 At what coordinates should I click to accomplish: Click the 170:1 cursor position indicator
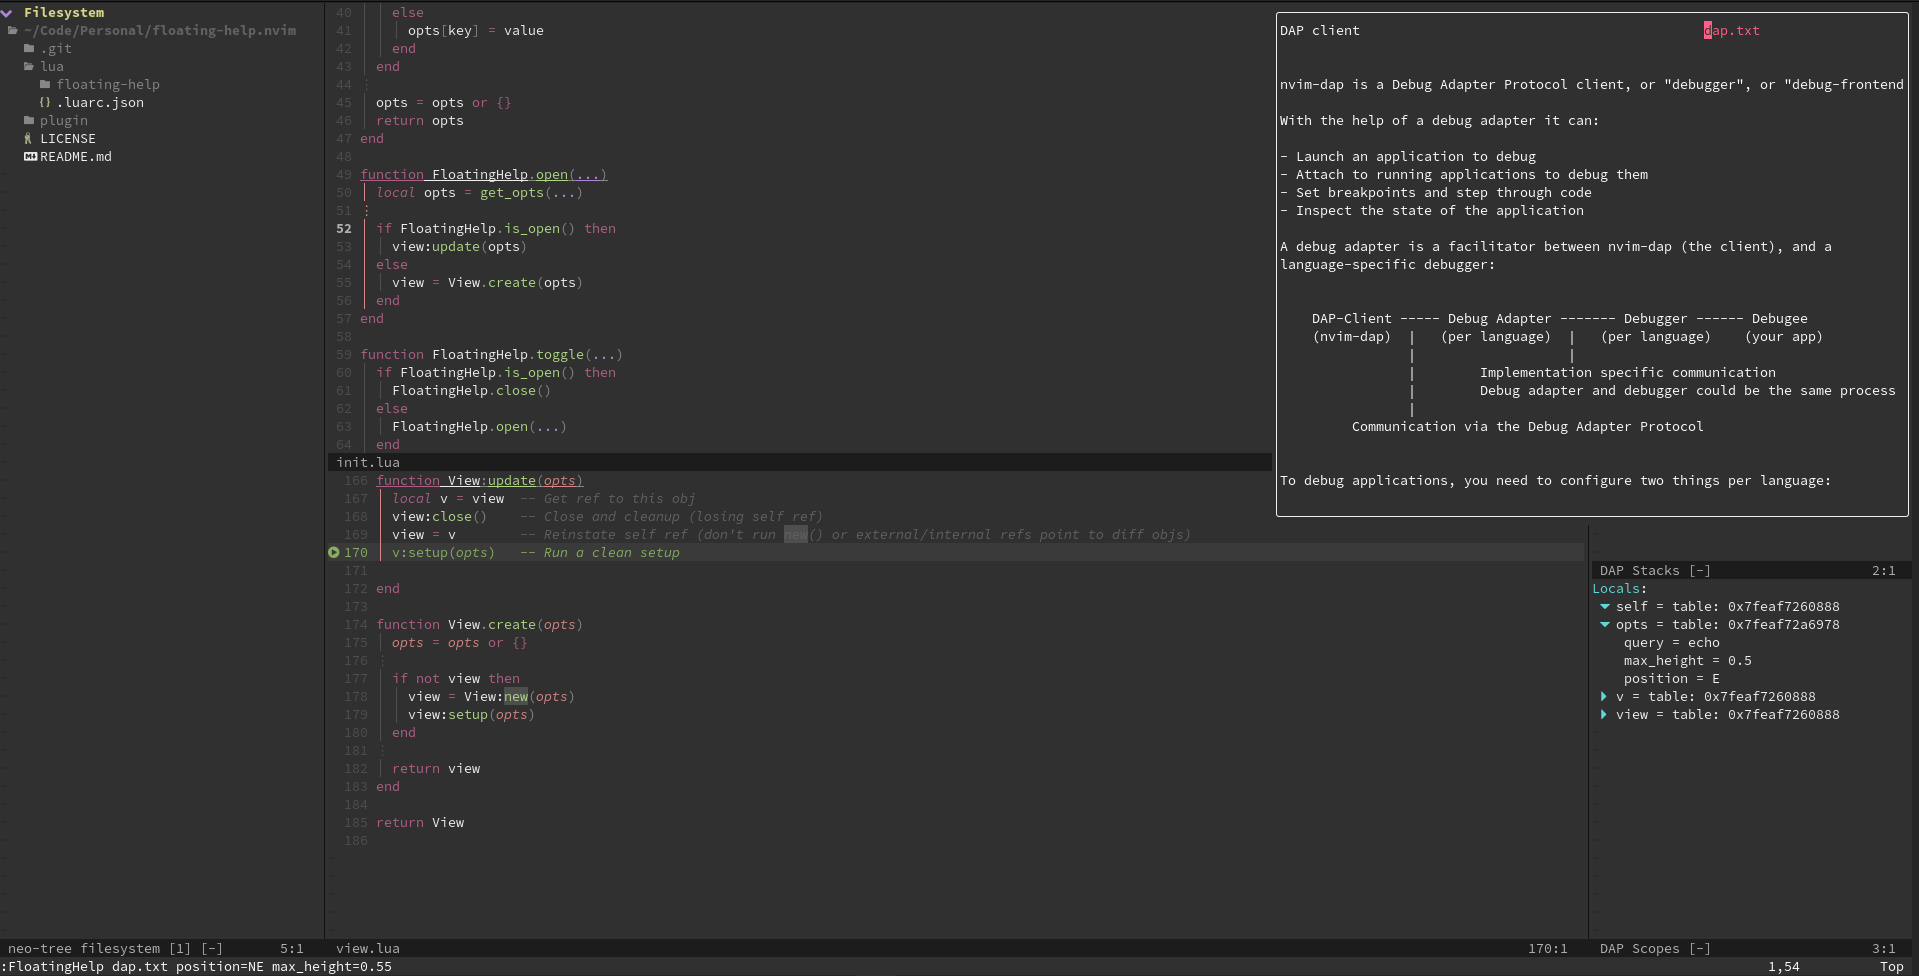1547,948
